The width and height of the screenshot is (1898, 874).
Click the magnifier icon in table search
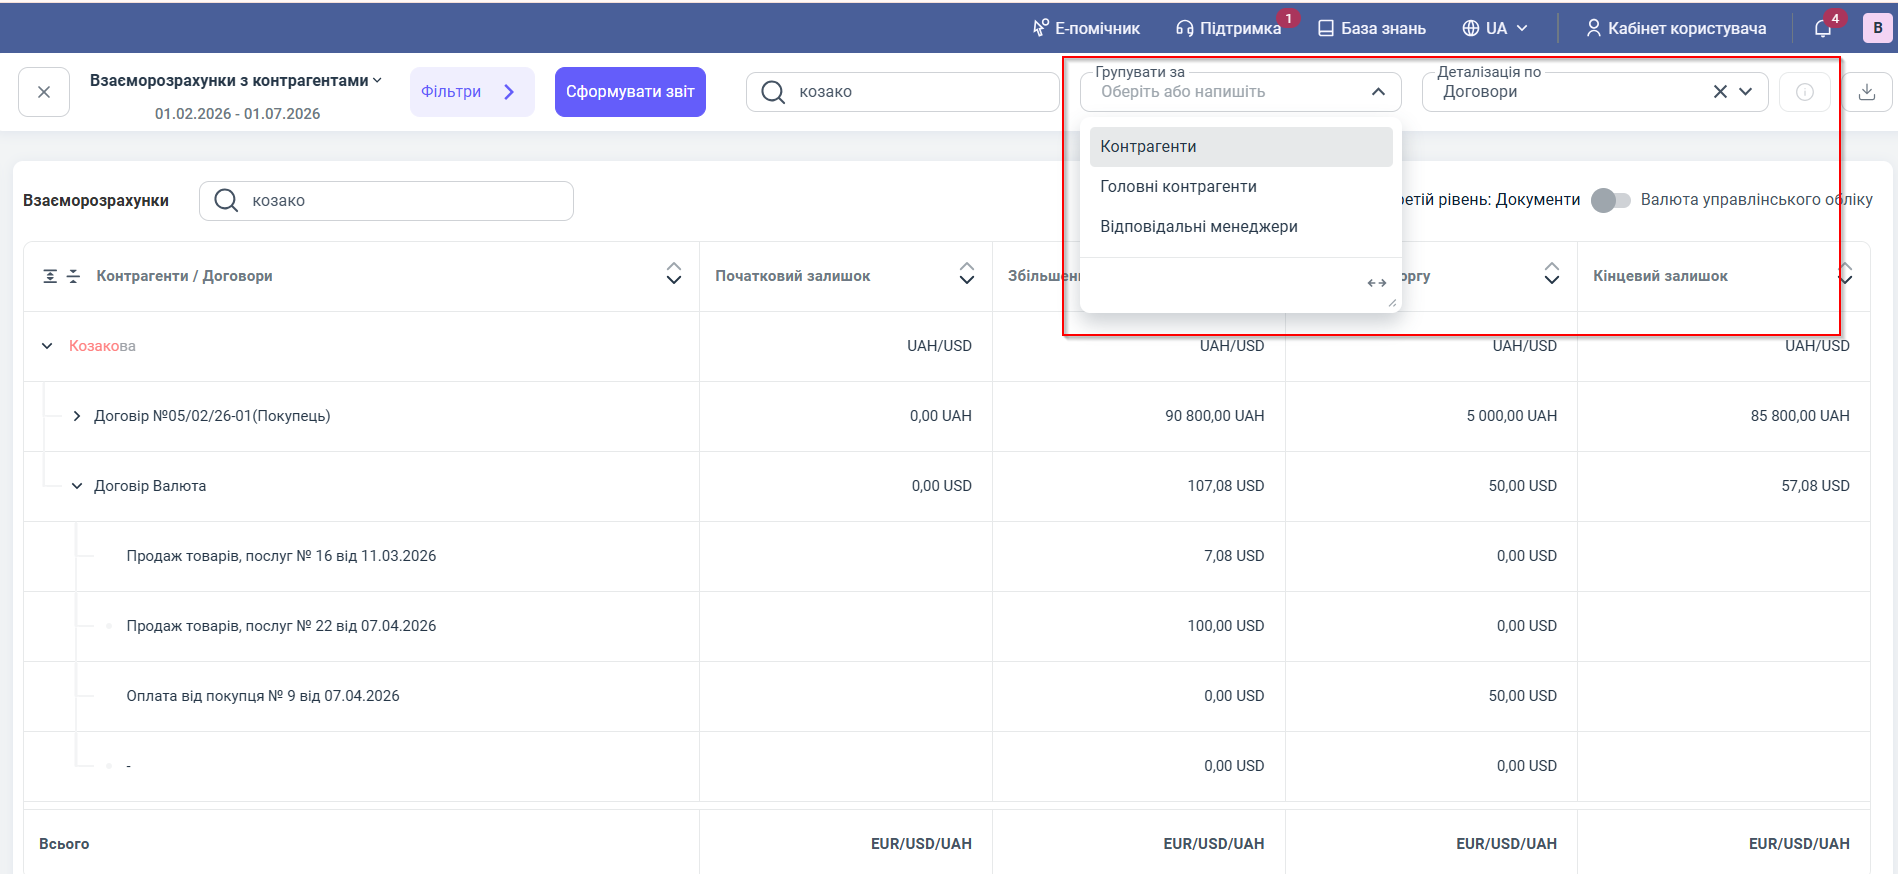[227, 201]
